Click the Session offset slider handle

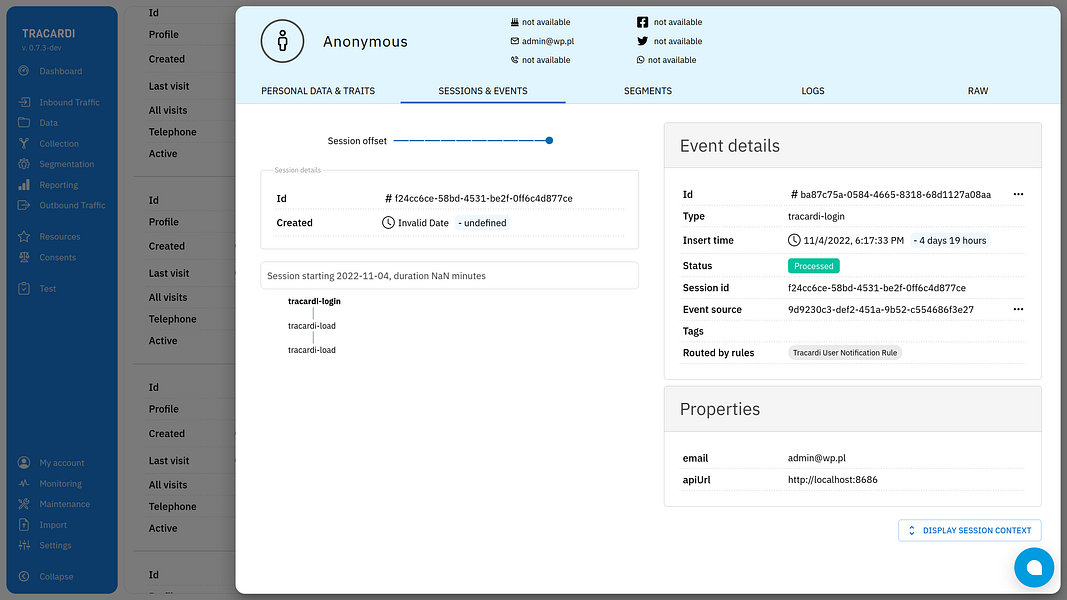point(549,141)
